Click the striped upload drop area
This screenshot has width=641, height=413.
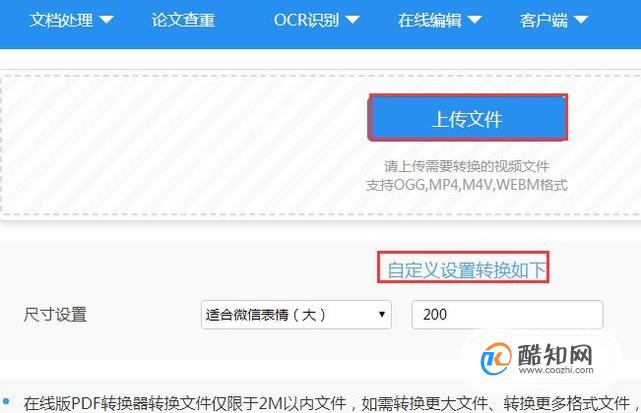(x=184, y=145)
